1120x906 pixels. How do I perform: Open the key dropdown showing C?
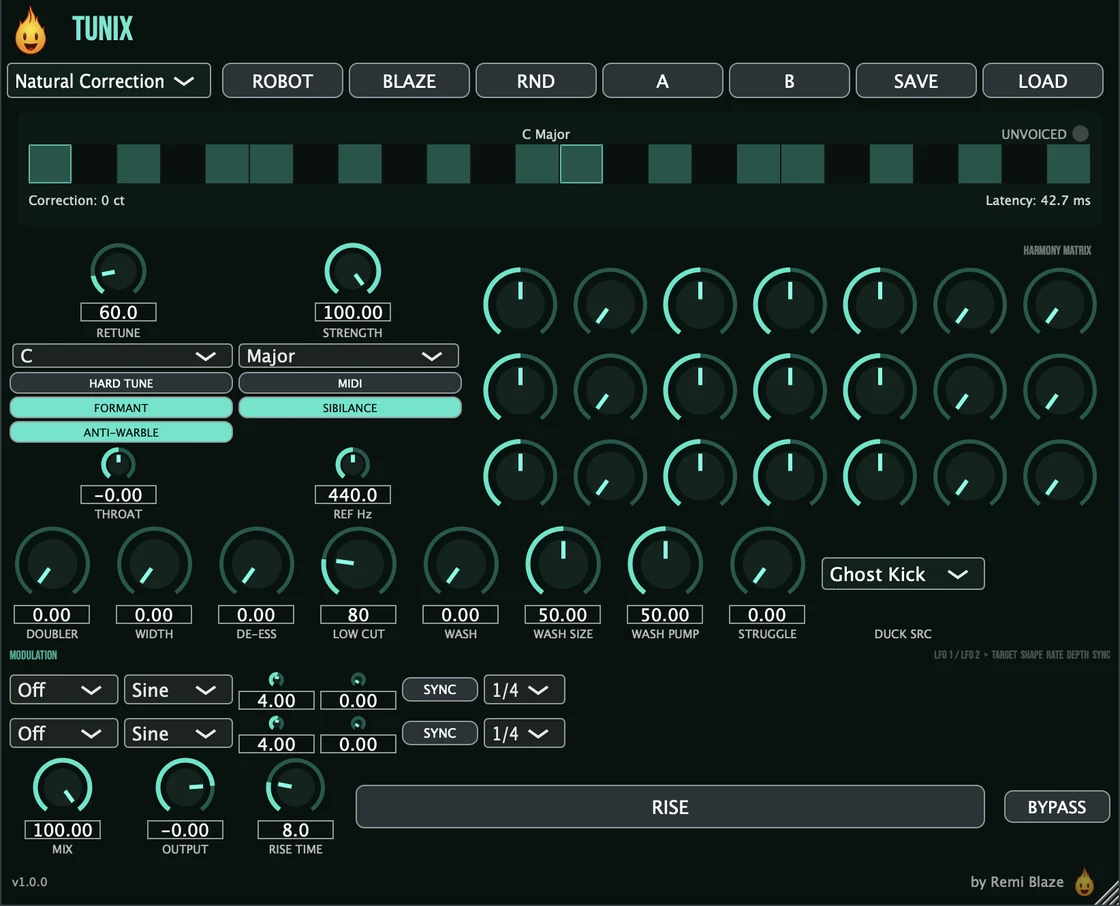121,356
